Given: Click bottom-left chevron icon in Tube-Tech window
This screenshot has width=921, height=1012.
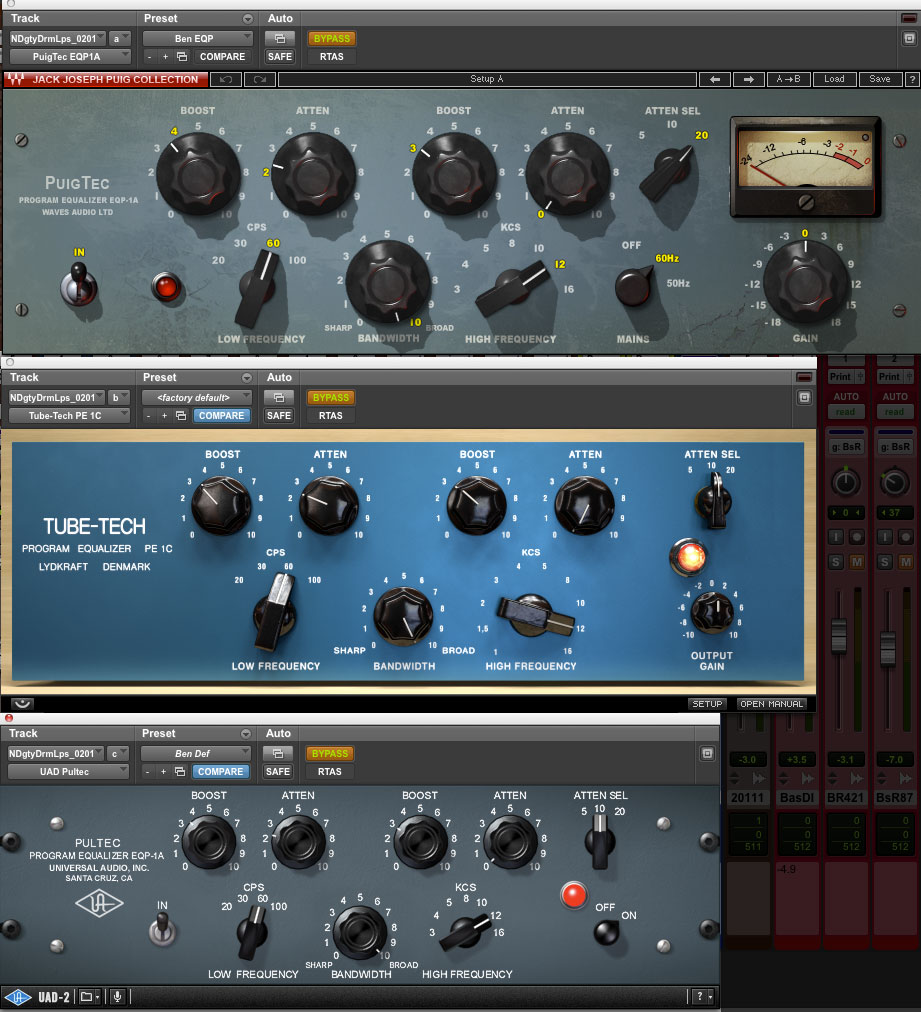Looking at the screenshot, I should tap(22, 703).
